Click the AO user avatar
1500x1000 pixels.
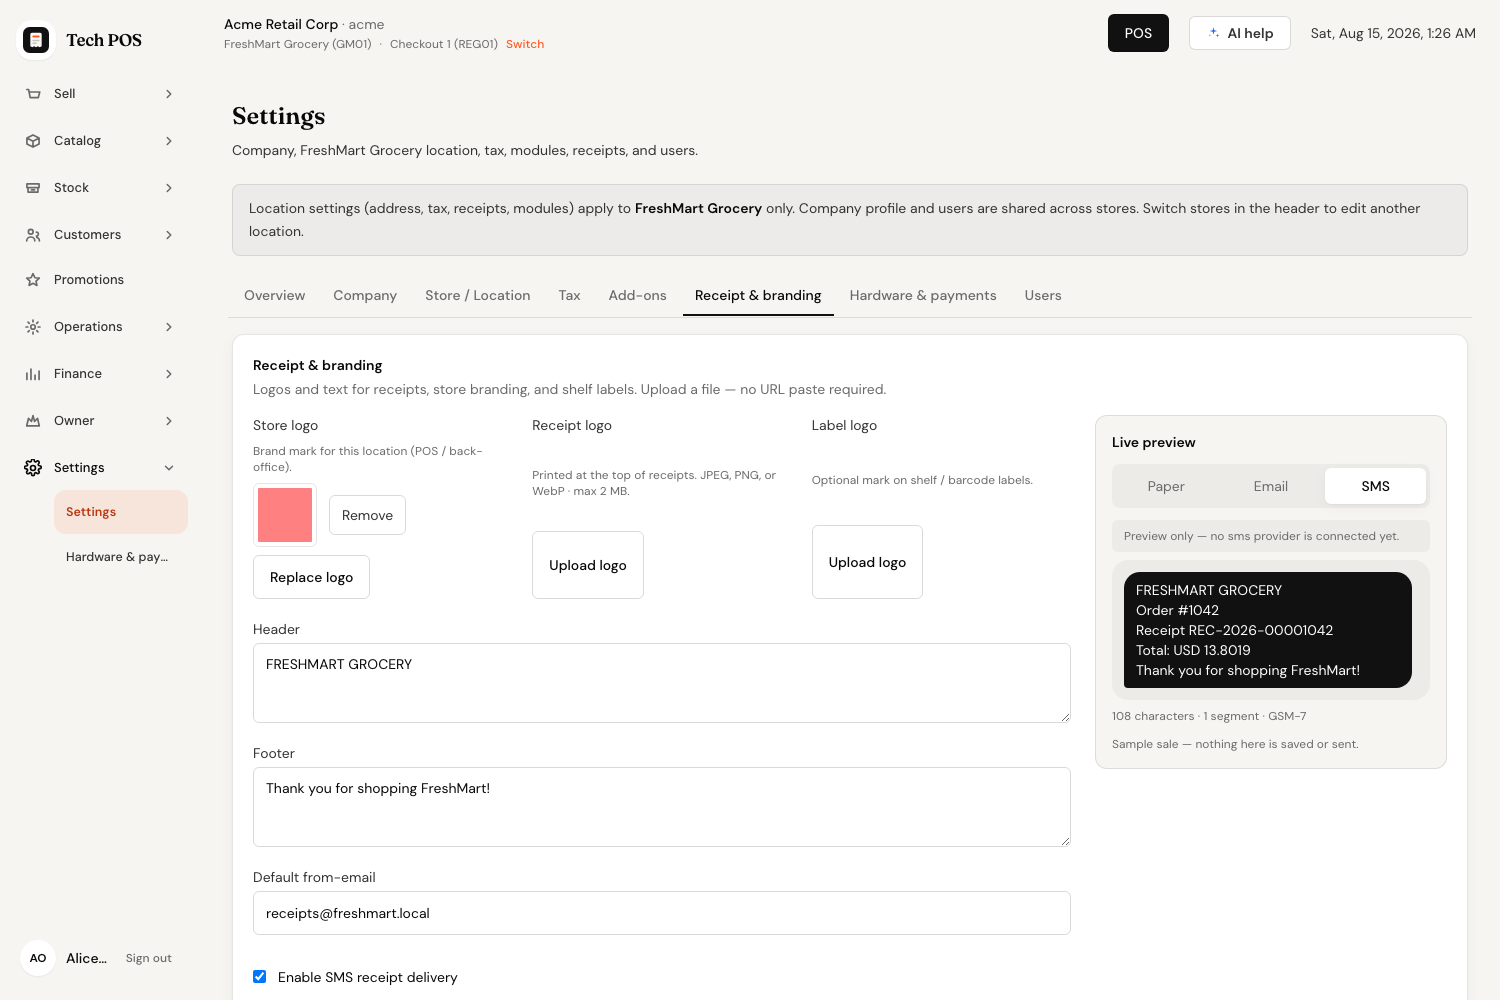[x=38, y=958]
